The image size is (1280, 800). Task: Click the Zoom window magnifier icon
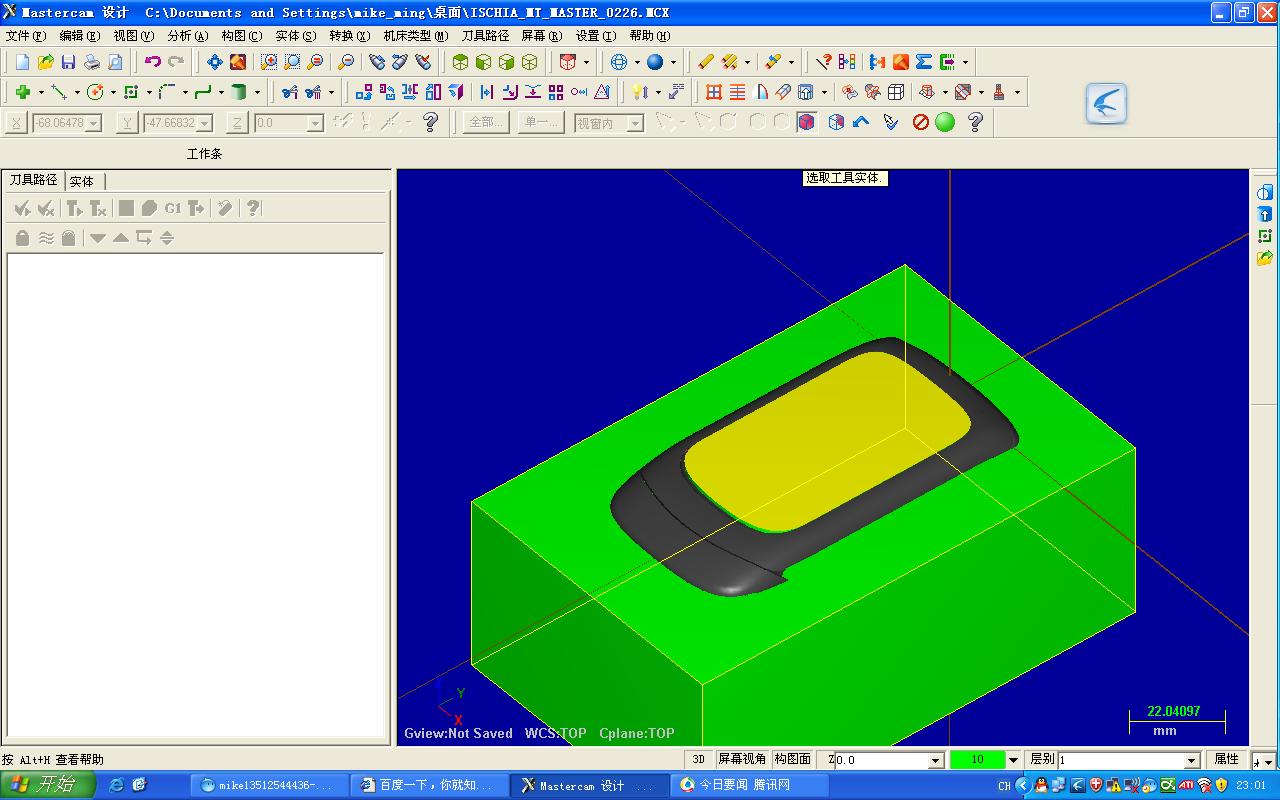(x=269, y=62)
